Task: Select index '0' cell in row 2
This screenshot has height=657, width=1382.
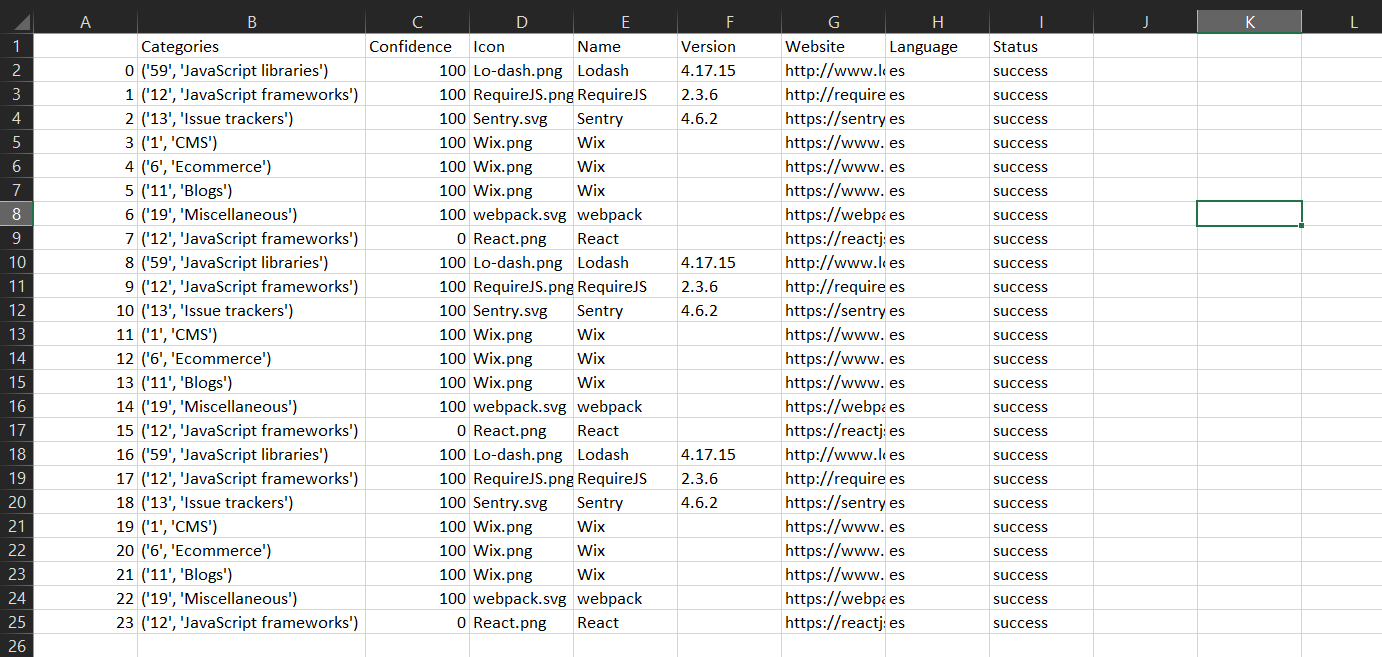Action: point(85,70)
